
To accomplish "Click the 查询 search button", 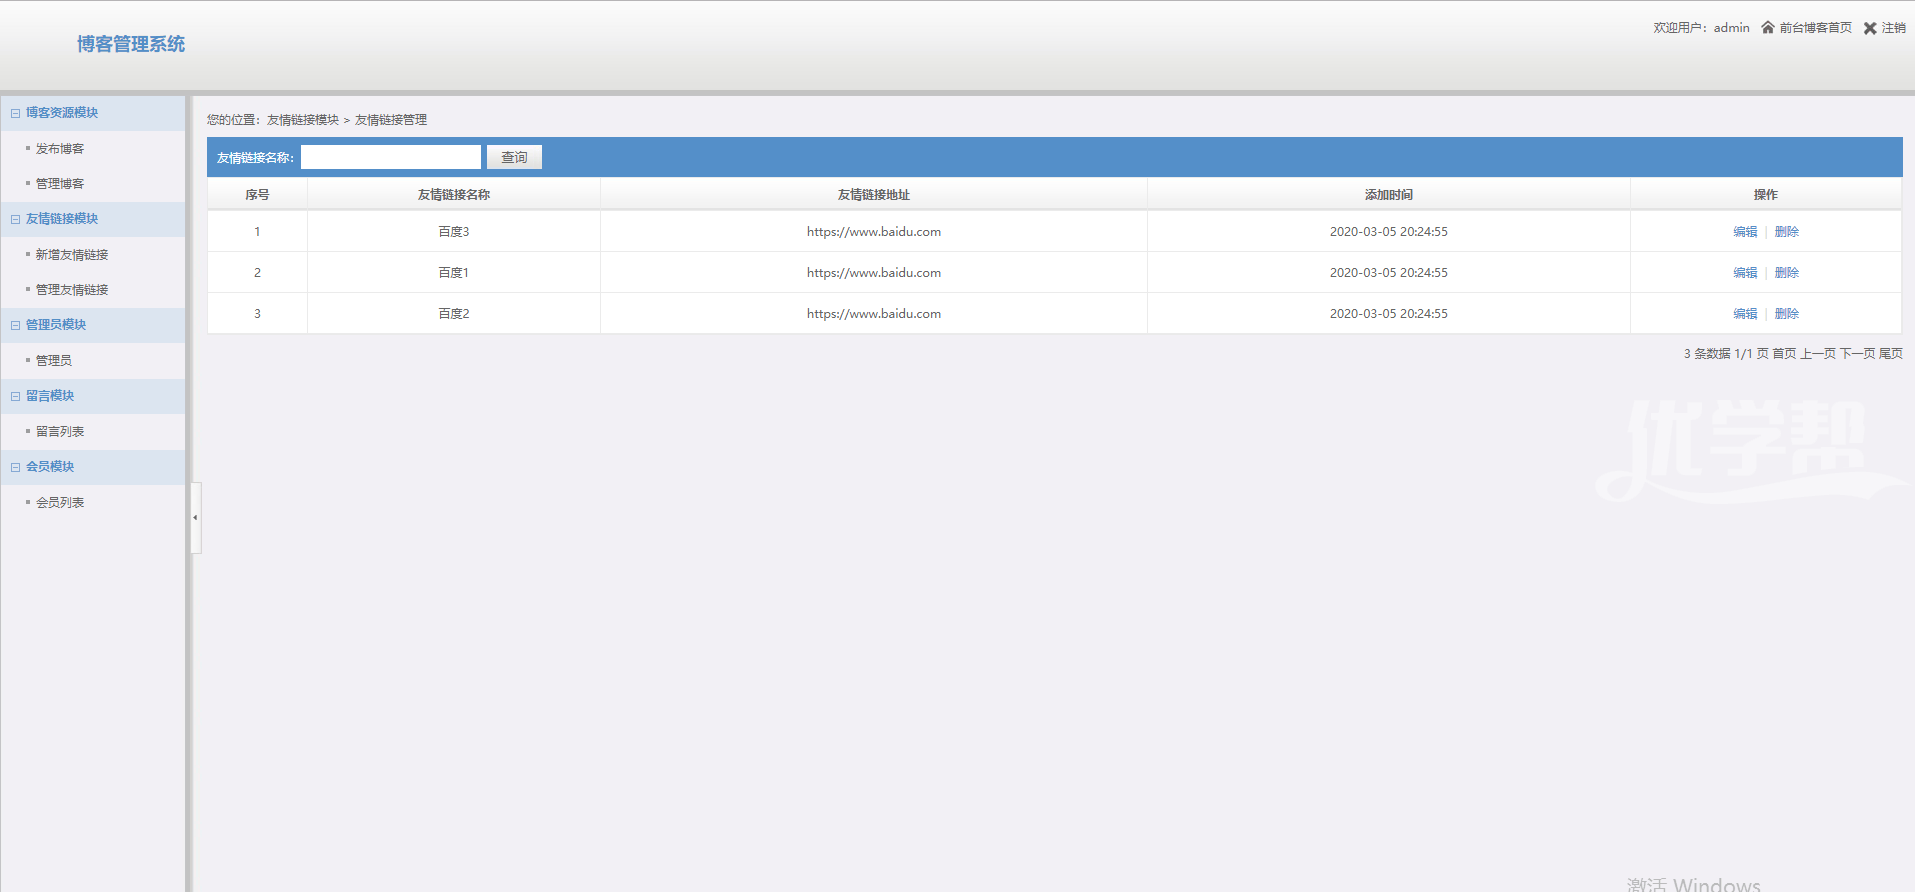I will coord(514,157).
